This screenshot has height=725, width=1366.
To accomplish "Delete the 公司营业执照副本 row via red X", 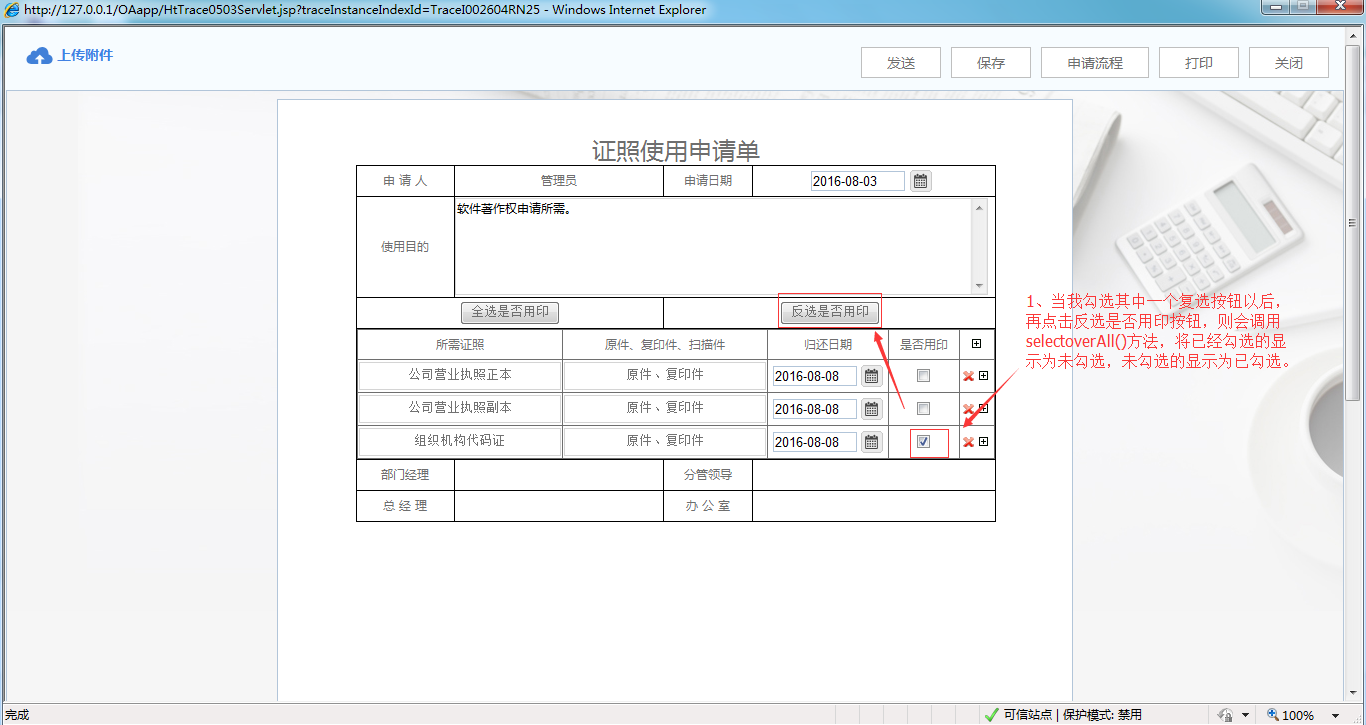I will tap(967, 408).
